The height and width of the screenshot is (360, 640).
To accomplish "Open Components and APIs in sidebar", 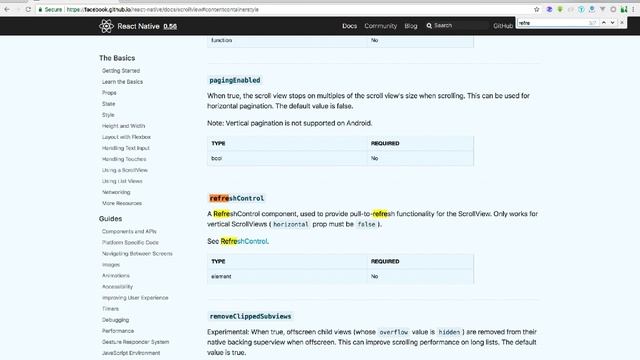I will tap(129, 231).
